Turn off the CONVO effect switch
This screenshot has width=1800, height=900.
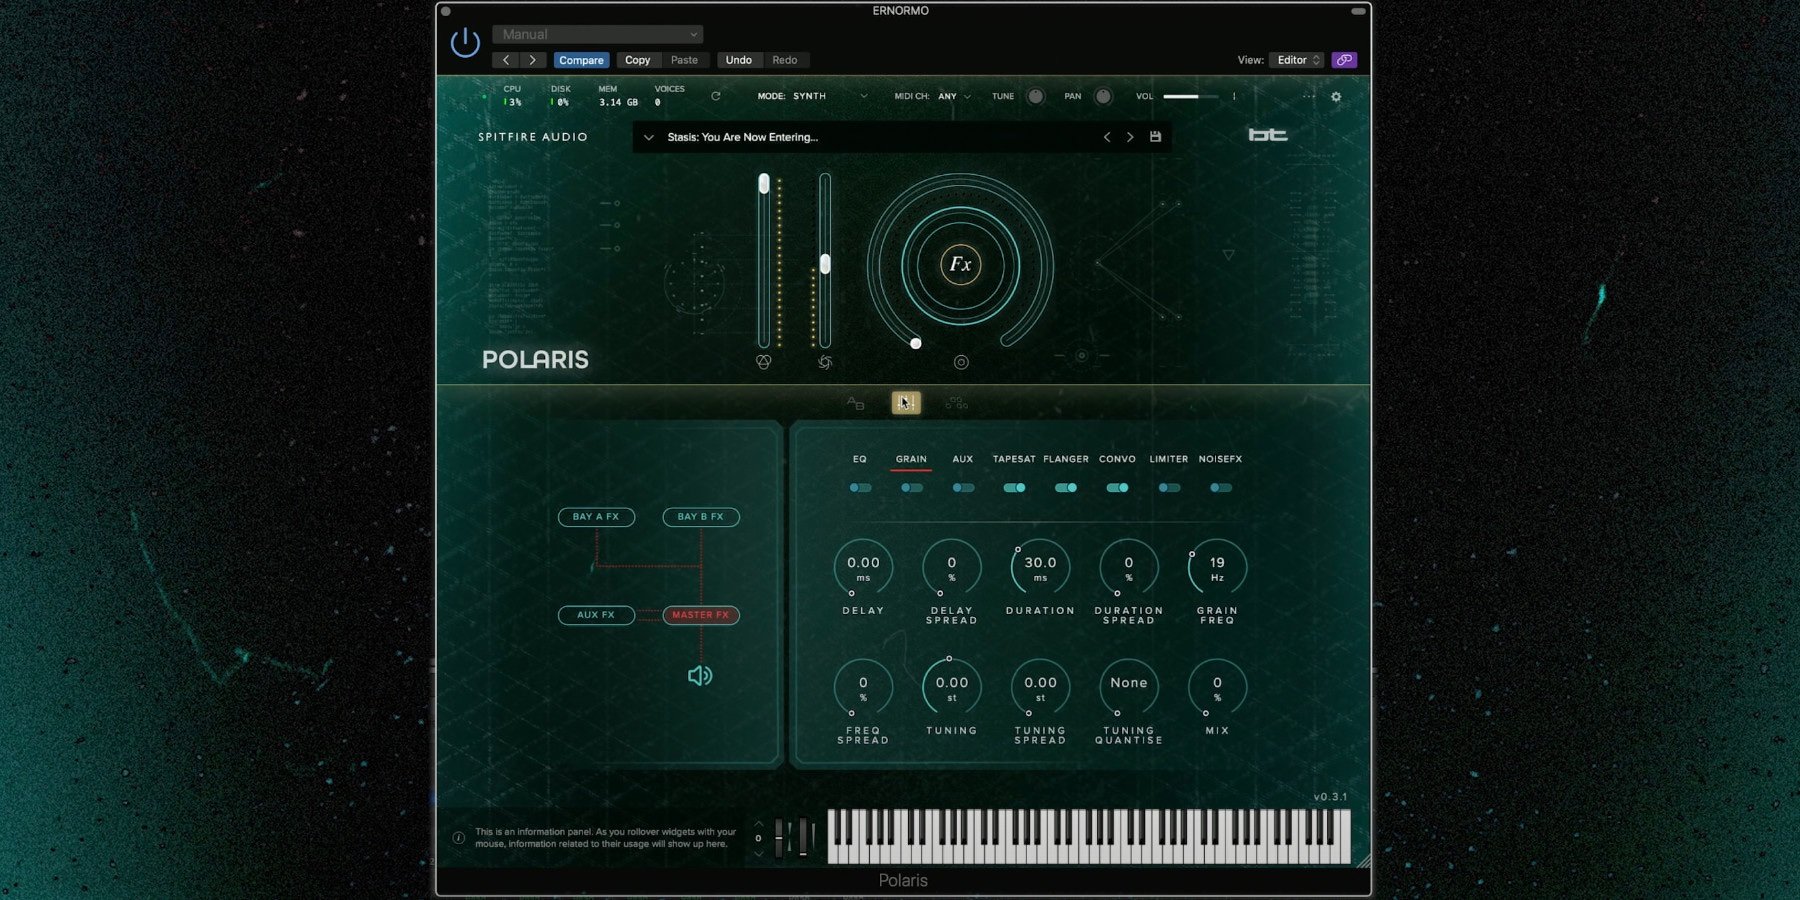[1117, 488]
